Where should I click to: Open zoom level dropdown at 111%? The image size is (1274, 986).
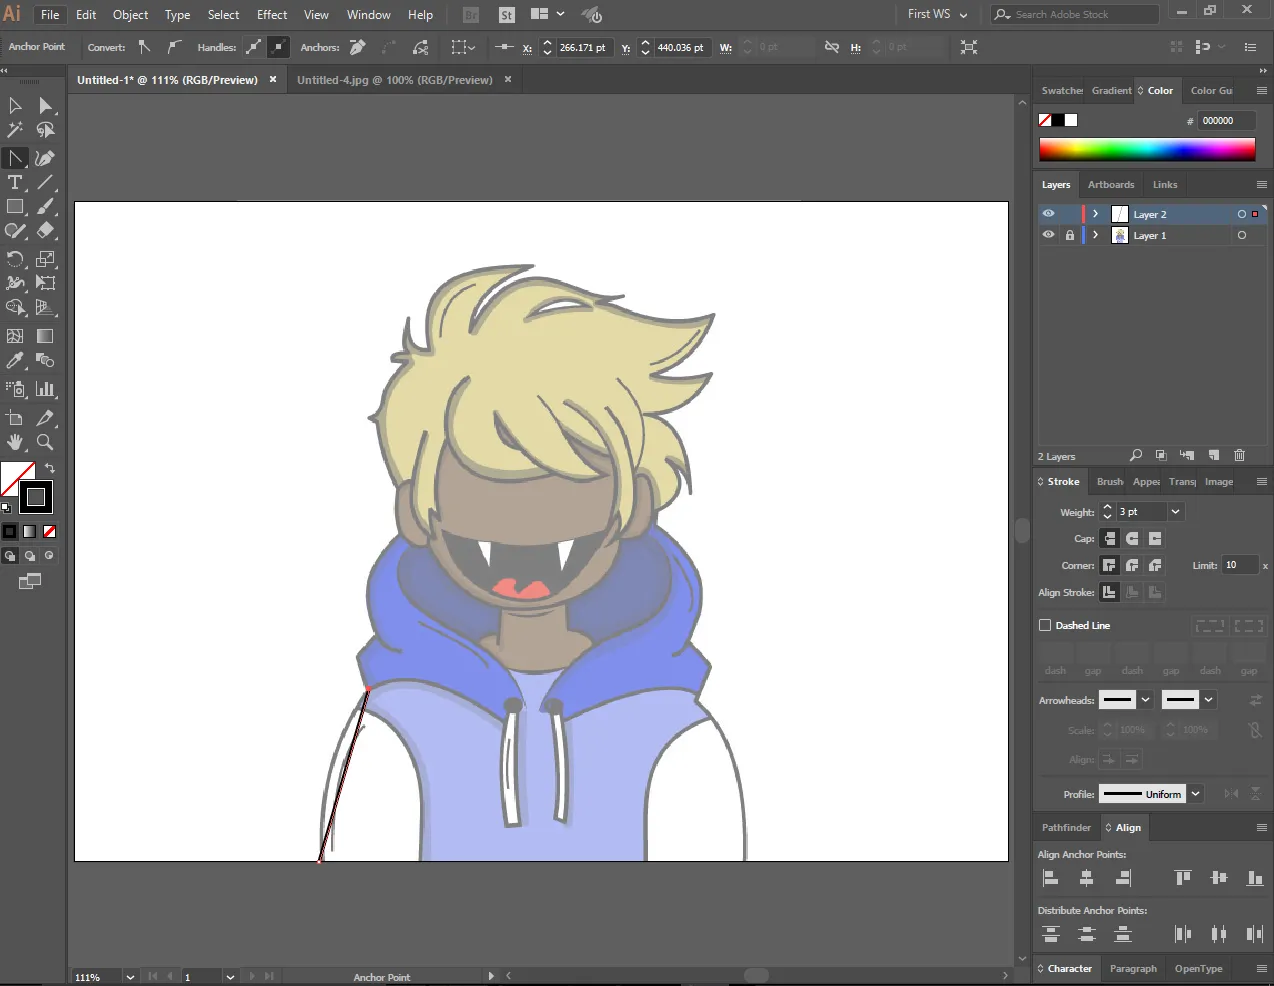130,977
